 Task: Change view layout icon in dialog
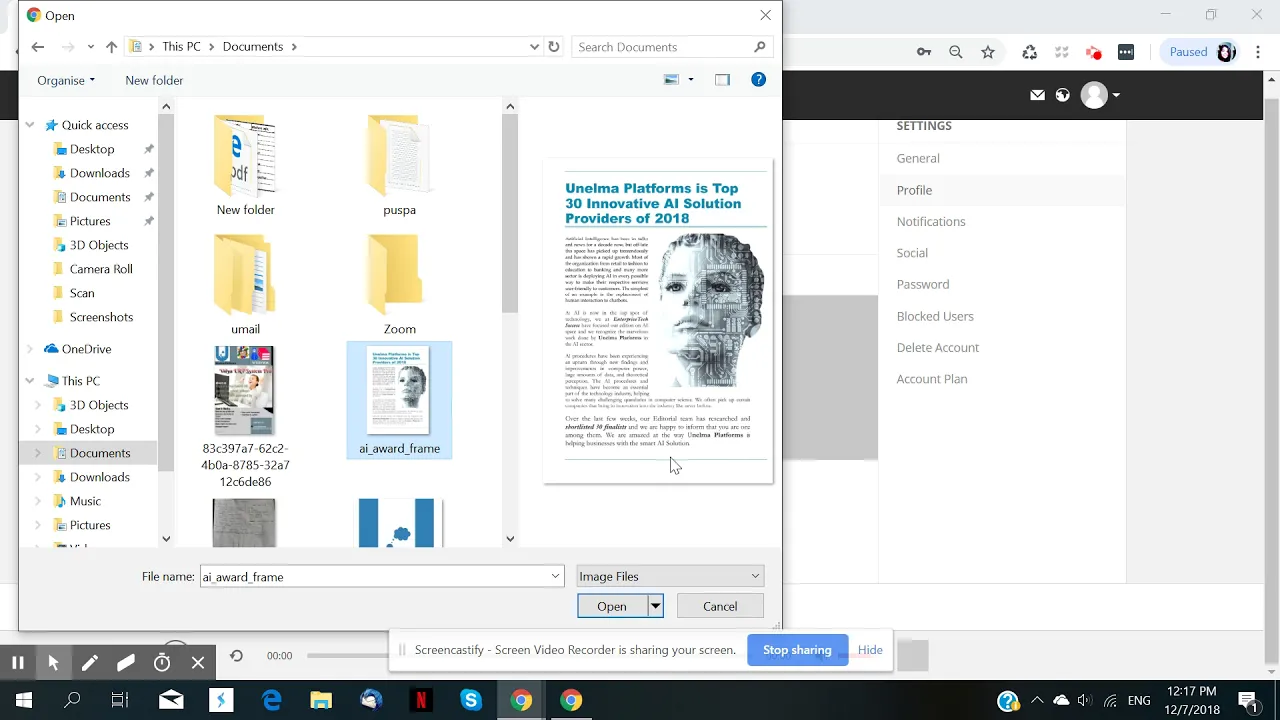coord(672,80)
